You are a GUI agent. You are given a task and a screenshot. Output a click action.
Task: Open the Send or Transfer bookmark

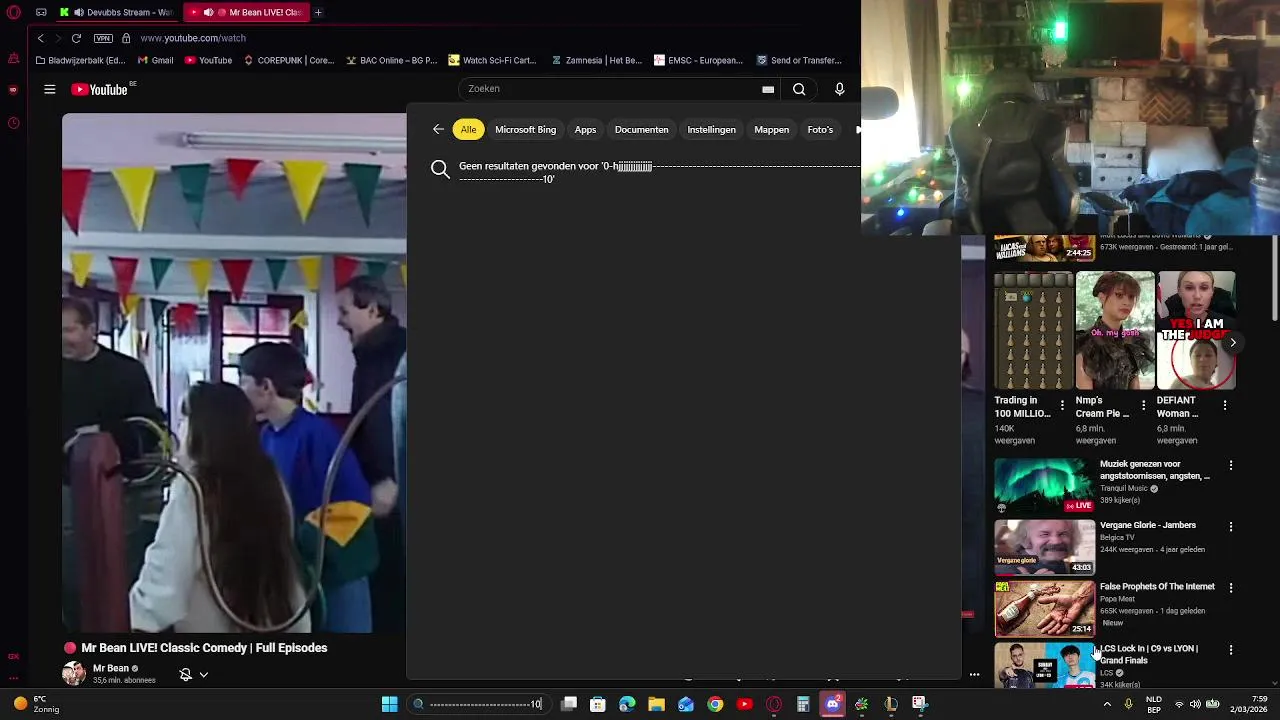pyautogui.click(x=799, y=60)
